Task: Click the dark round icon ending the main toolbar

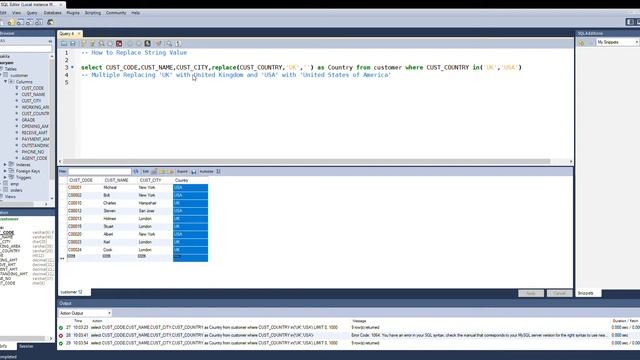Action: coord(51,22)
